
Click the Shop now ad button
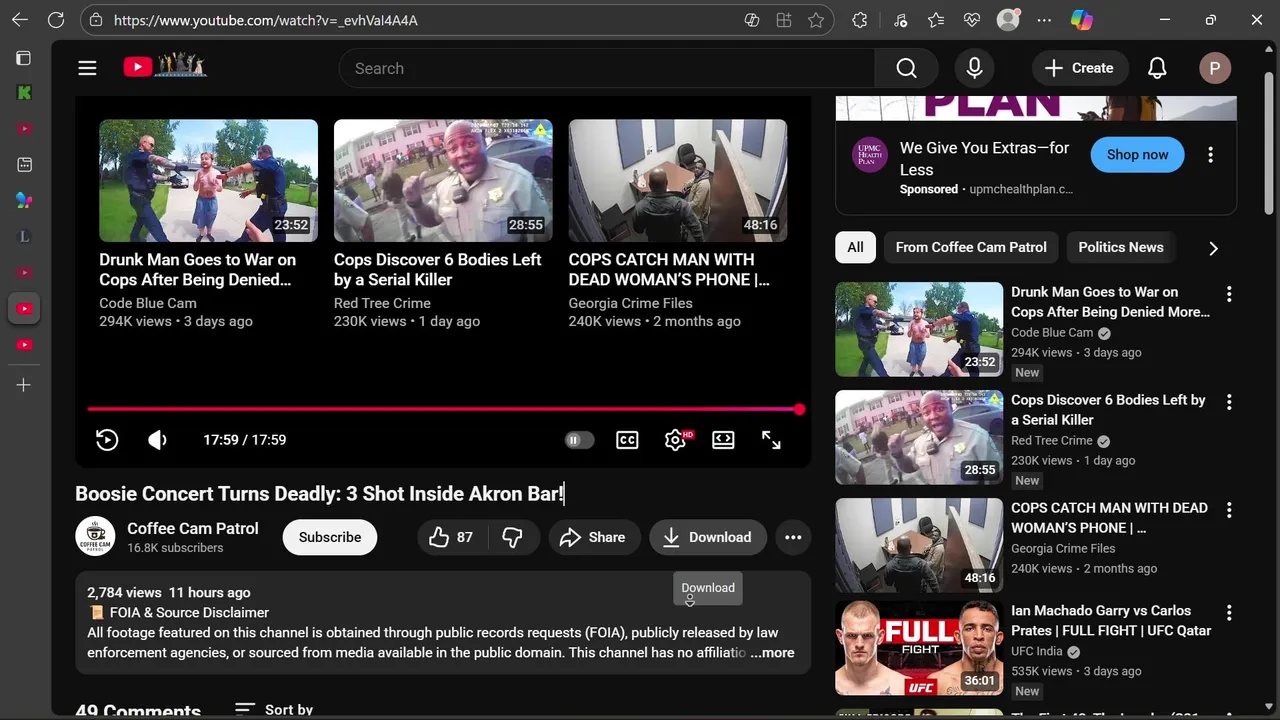[1137, 154]
